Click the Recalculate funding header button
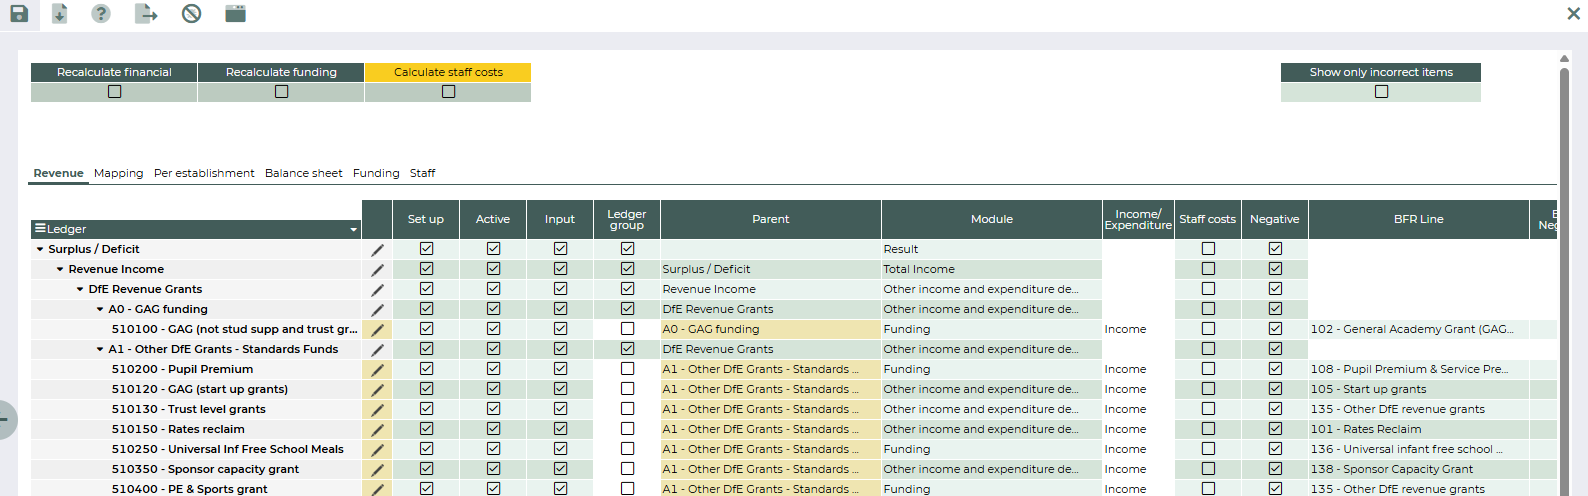This screenshot has height=496, width=1588. [x=281, y=72]
